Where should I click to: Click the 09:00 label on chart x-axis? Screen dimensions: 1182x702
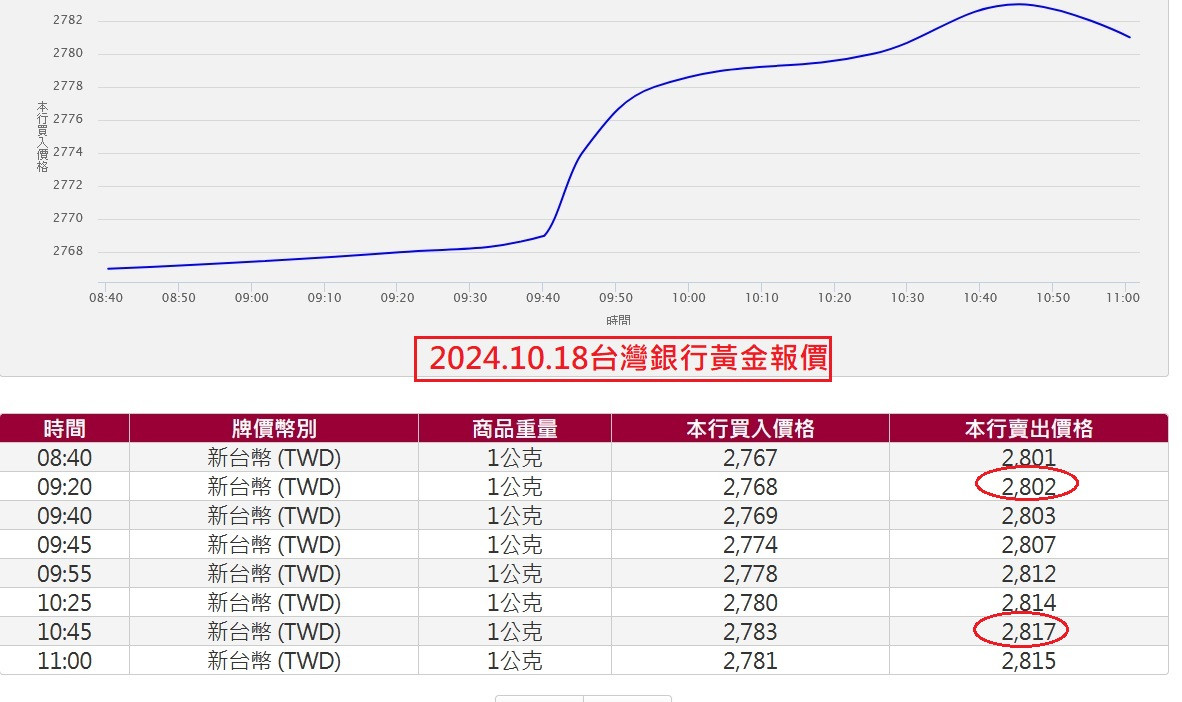coord(252,298)
